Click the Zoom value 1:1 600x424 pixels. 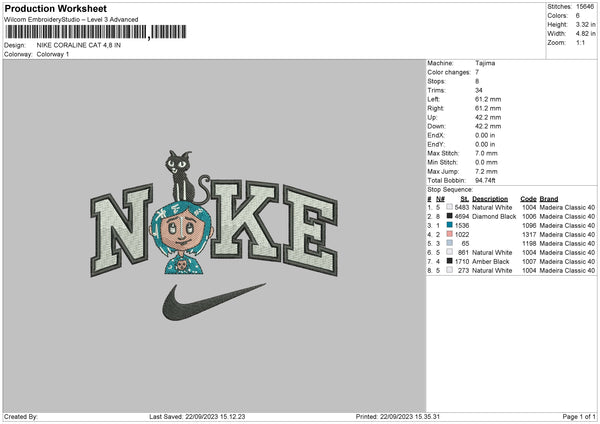click(580, 42)
